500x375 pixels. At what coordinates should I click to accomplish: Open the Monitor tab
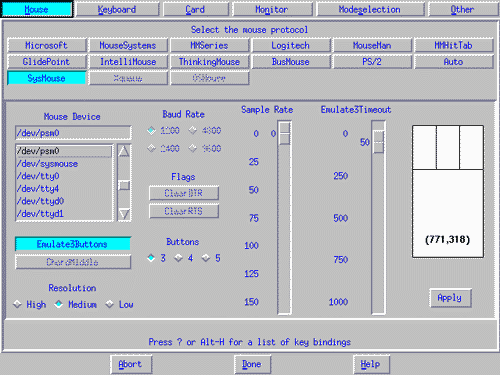pos(272,9)
